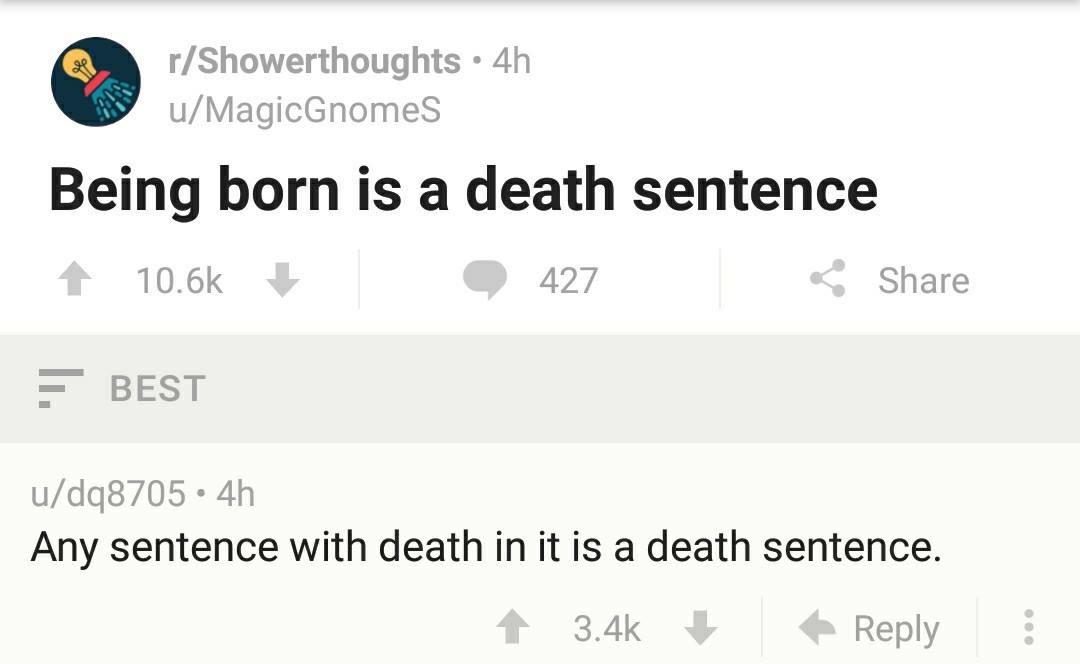The width and height of the screenshot is (1080, 664).
Task: Downvote the comment by dq8705
Action: 701,627
